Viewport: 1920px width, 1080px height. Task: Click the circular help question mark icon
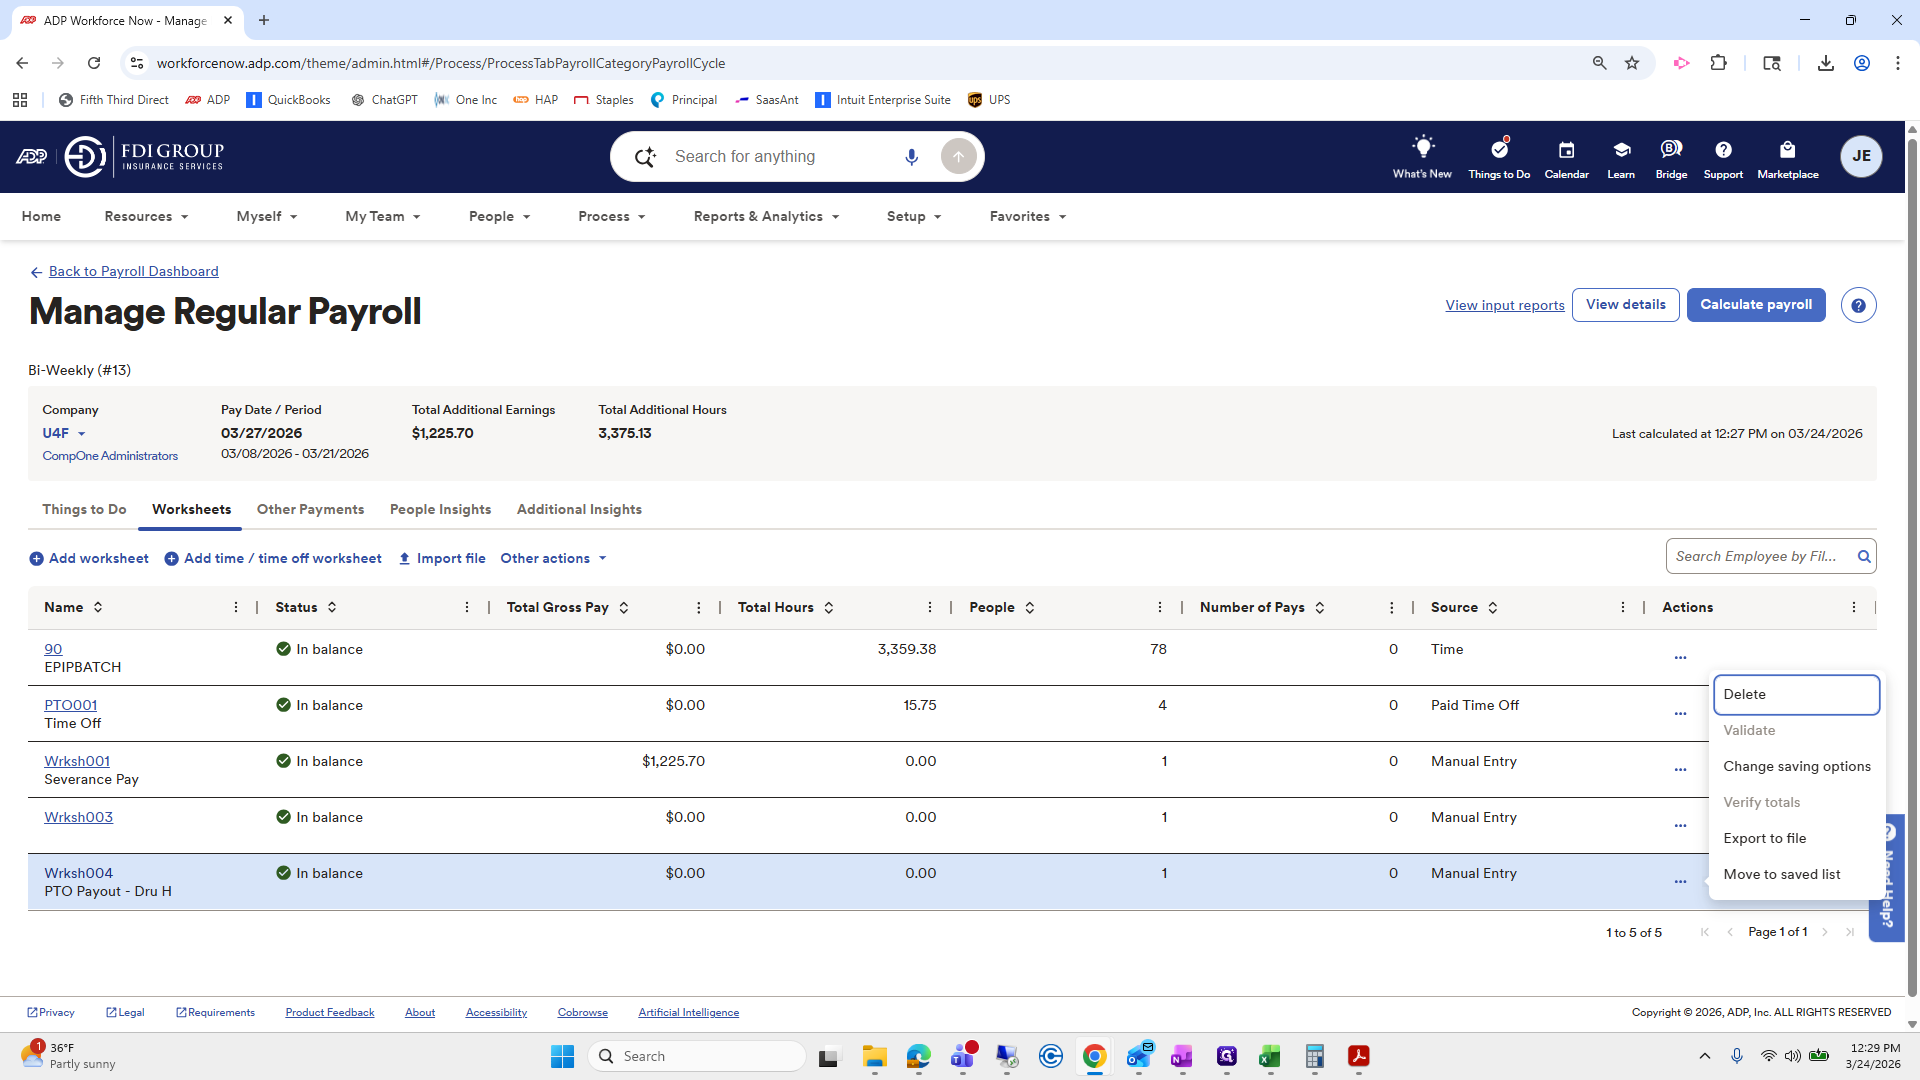[1858, 306]
